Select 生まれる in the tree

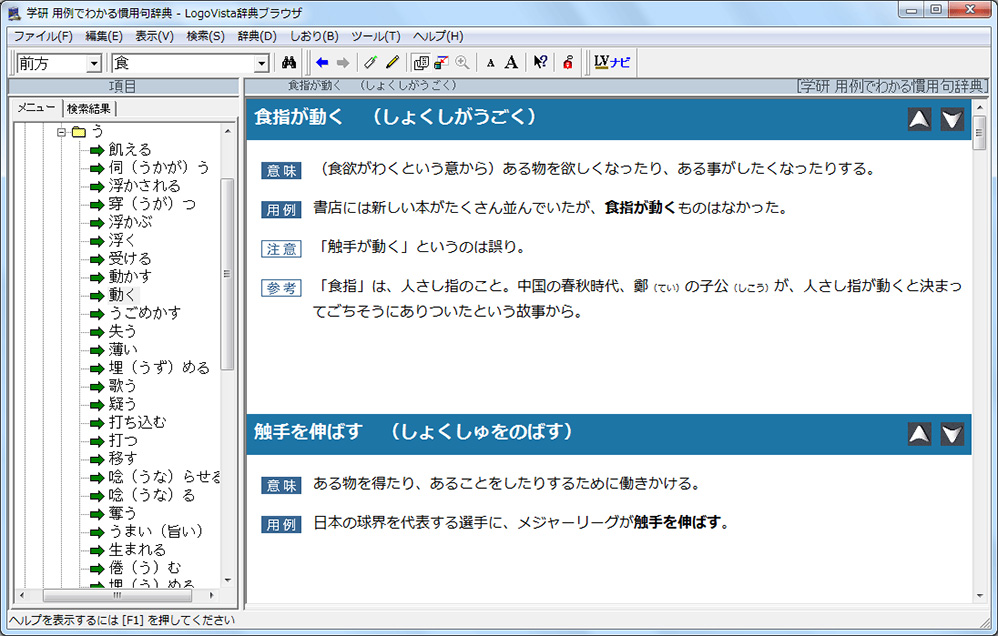[137, 549]
